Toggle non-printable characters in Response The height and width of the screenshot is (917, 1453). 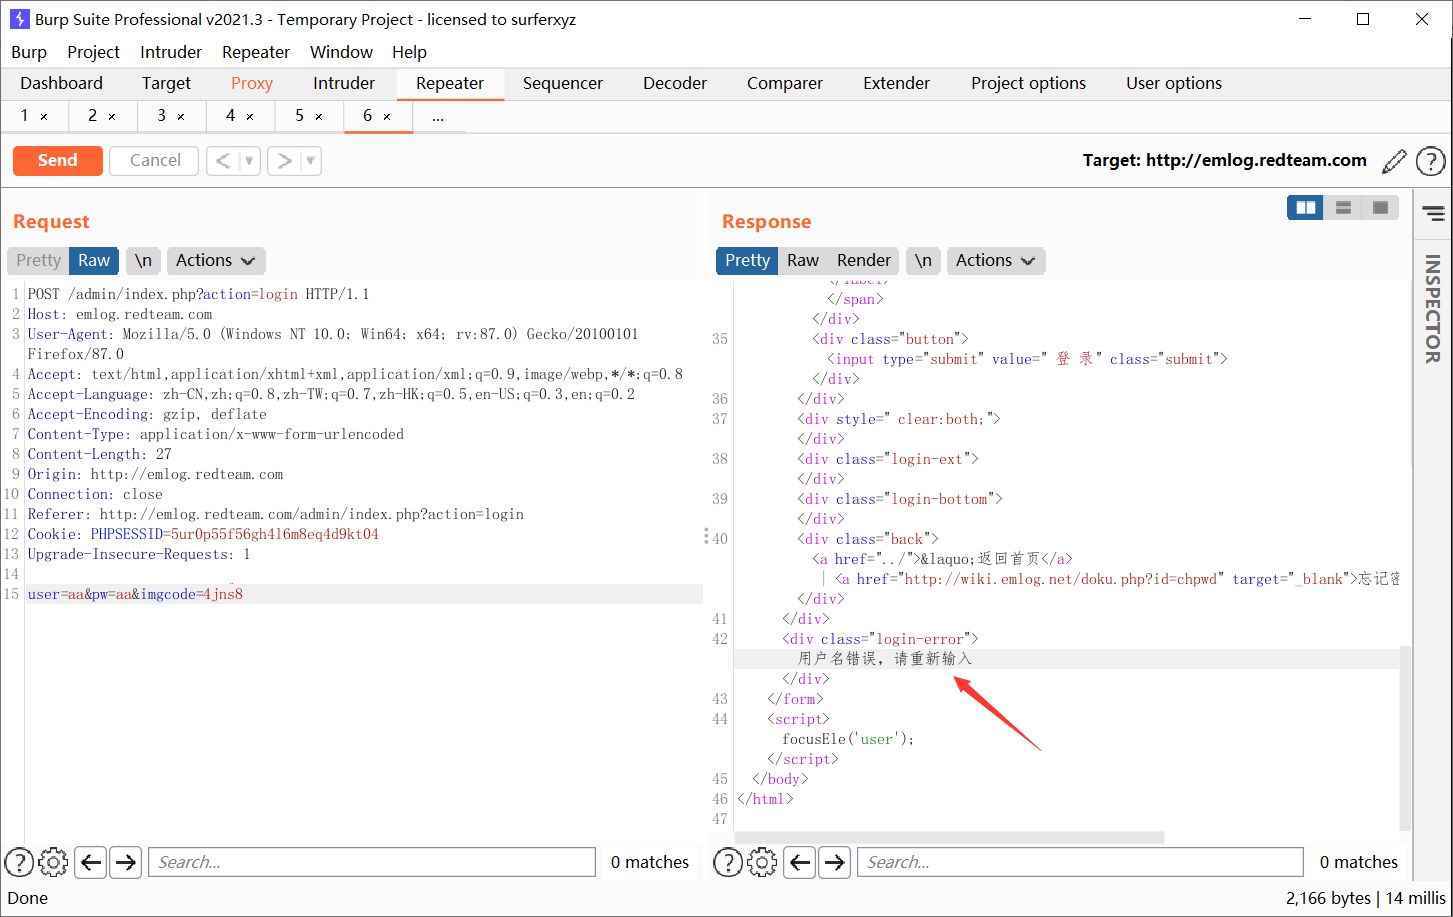pyautogui.click(x=923, y=261)
